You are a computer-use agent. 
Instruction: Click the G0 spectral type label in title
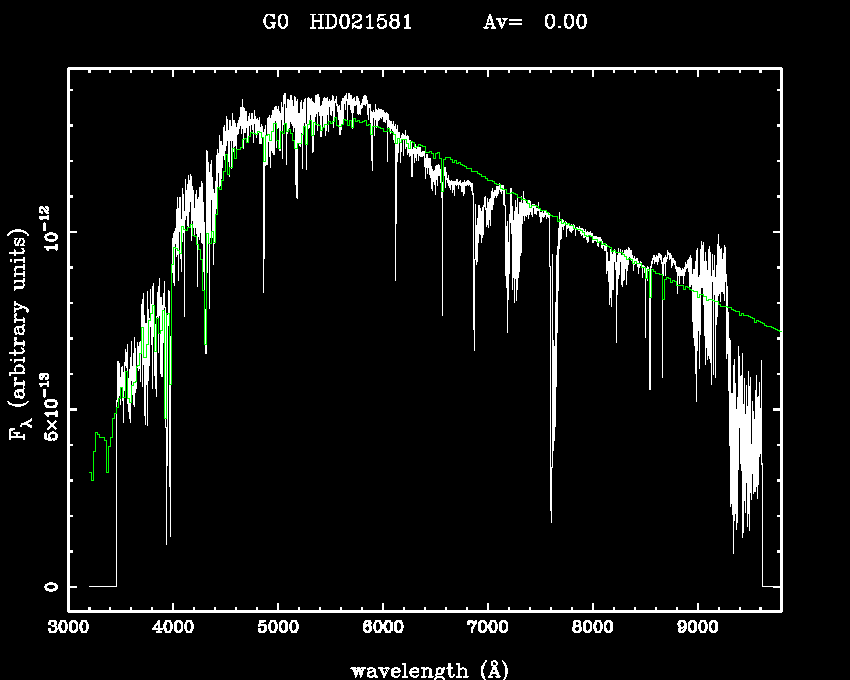(x=275, y=22)
